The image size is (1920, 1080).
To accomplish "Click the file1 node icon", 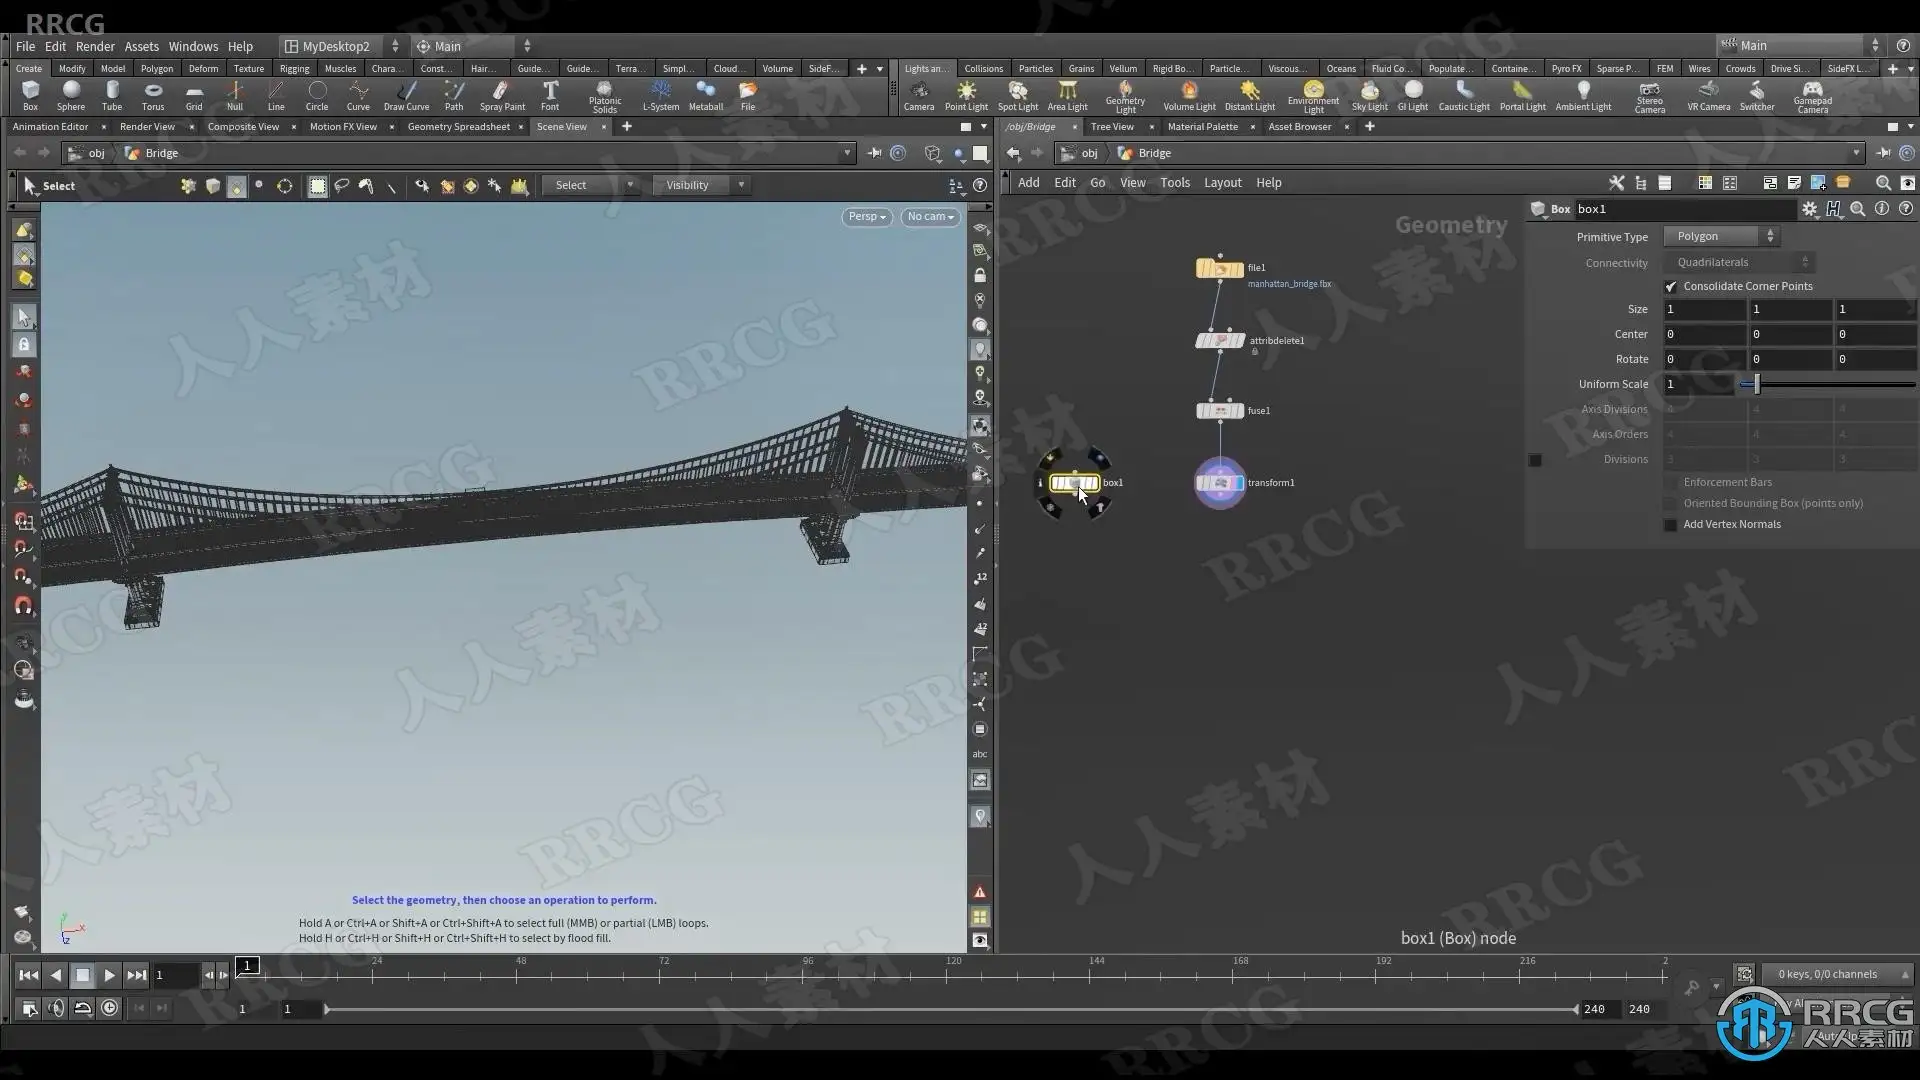I will [1220, 269].
